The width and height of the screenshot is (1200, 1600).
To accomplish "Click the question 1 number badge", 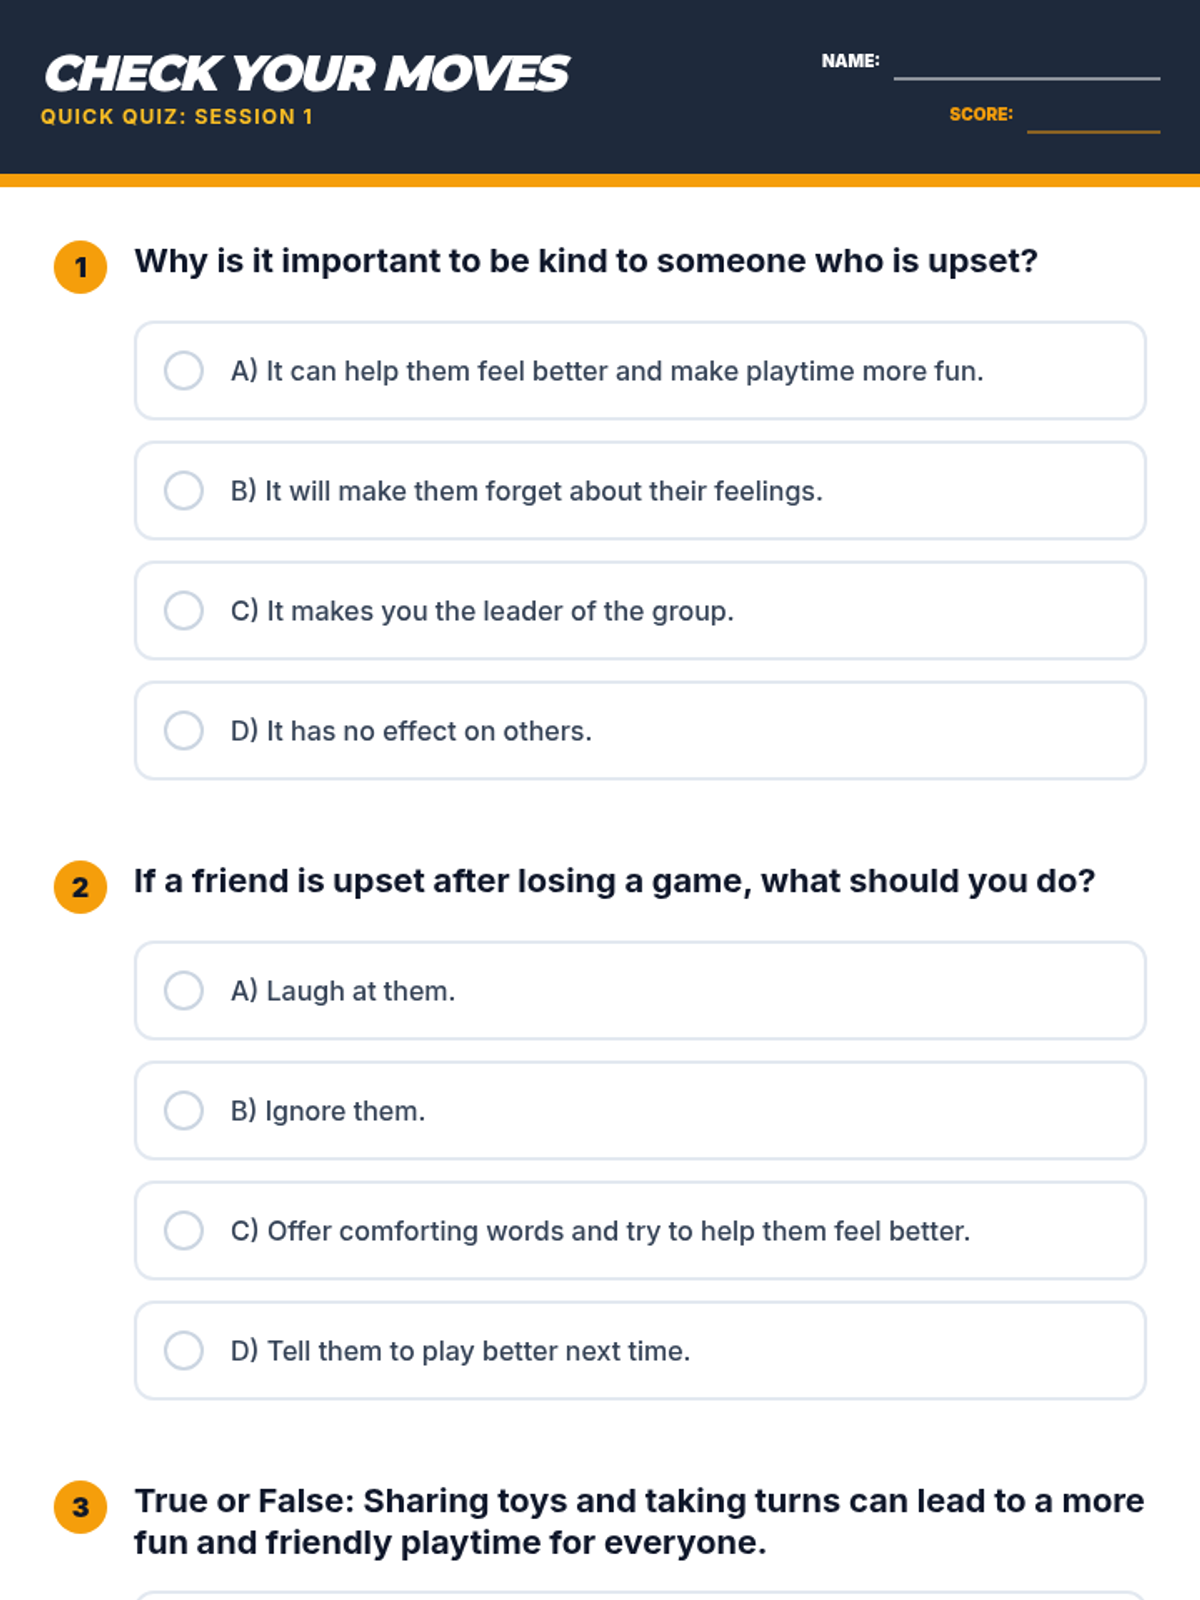I will tap(81, 267).
